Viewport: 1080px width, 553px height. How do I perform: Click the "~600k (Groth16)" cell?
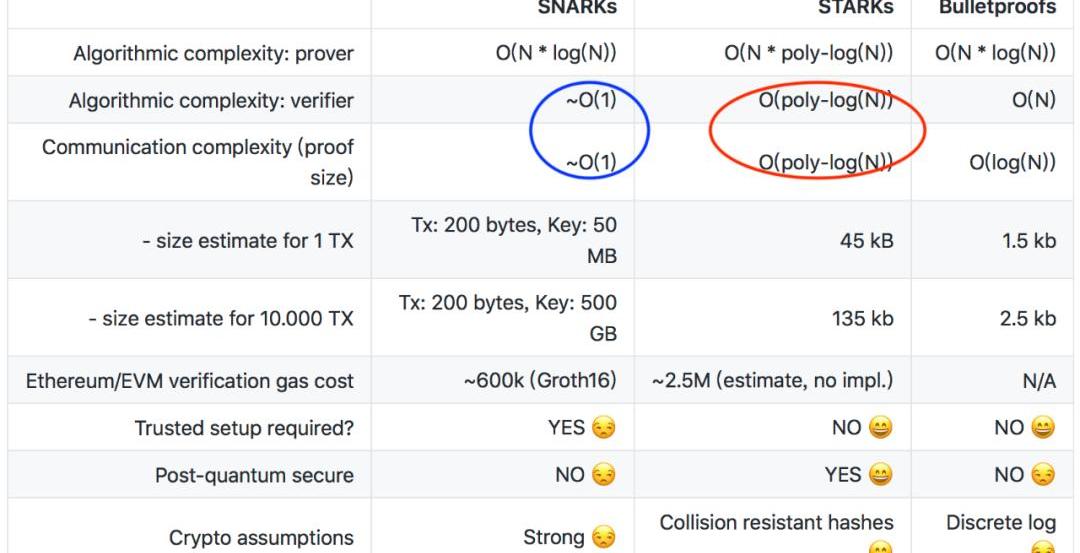[x=540, y=381]
